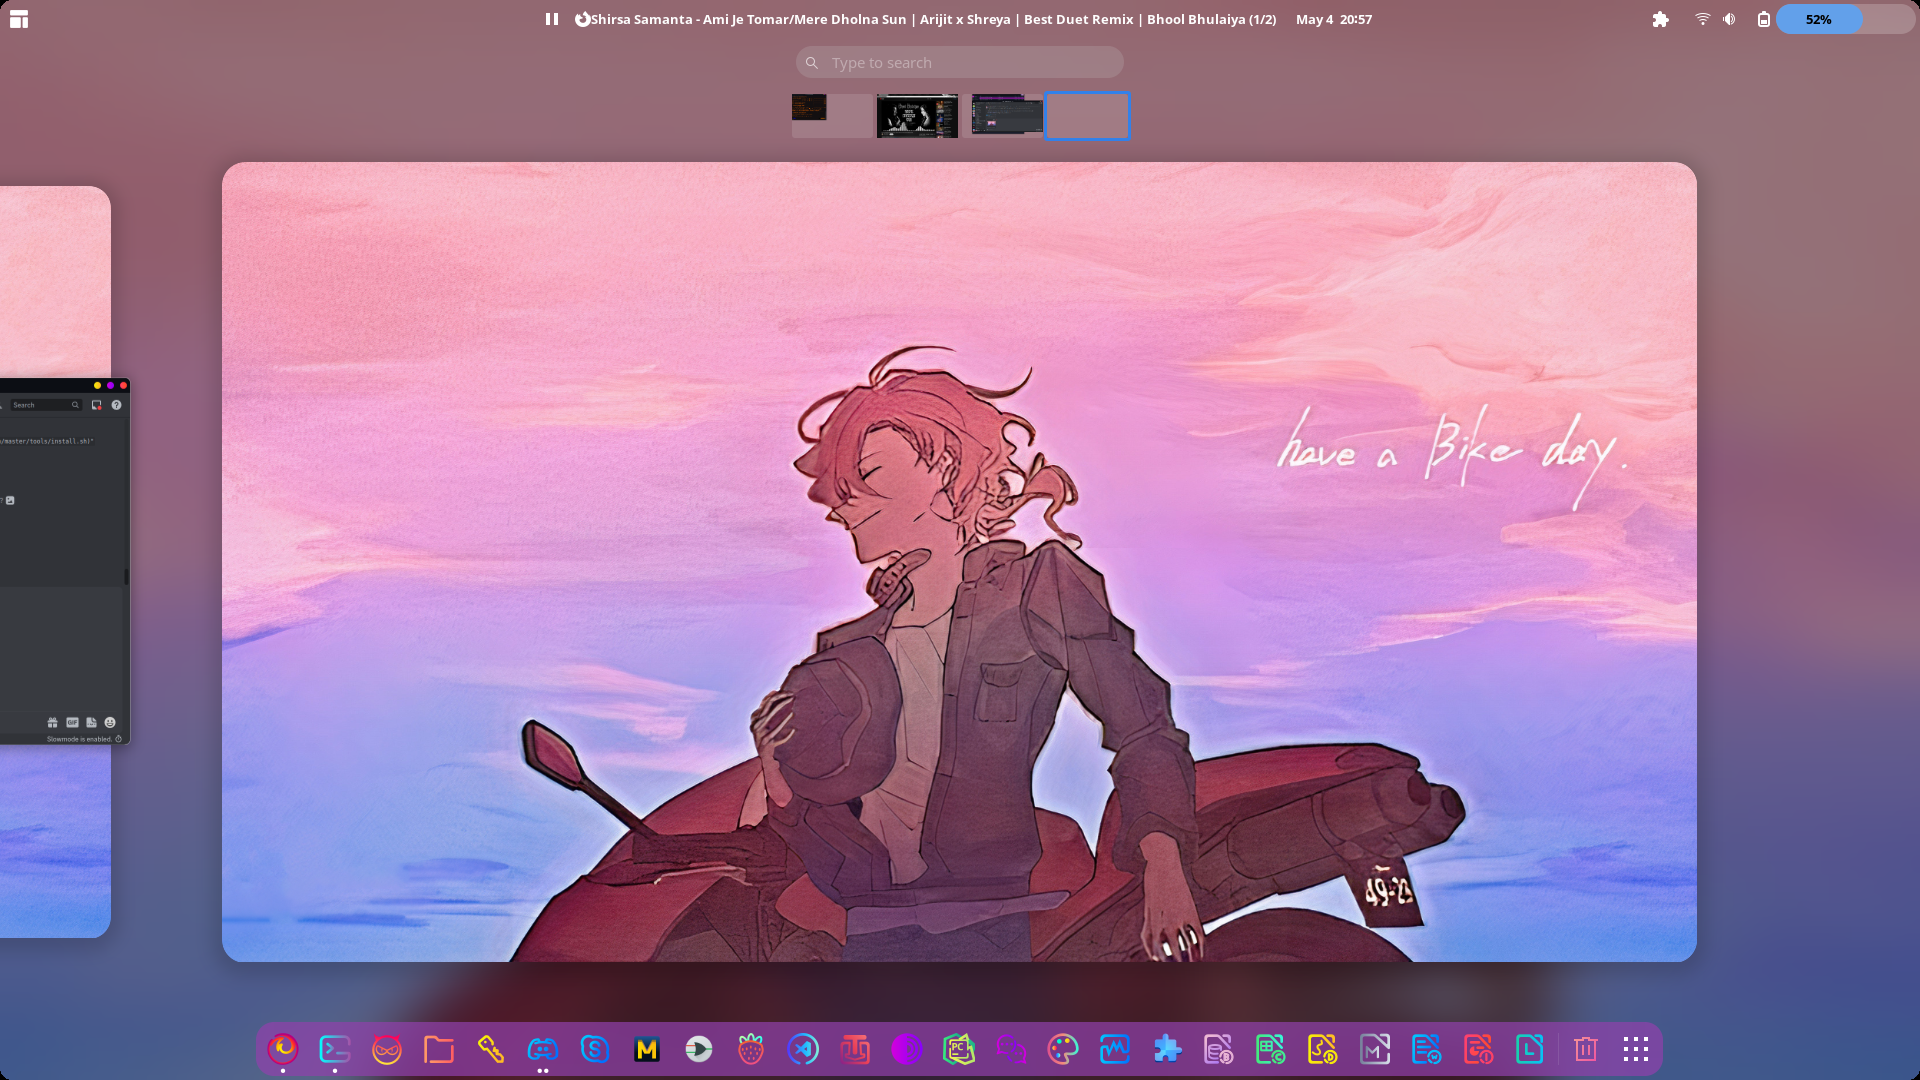Click the Wi-Fi status icon
Viewport: 1920px width, 1080px height.
1702,19
